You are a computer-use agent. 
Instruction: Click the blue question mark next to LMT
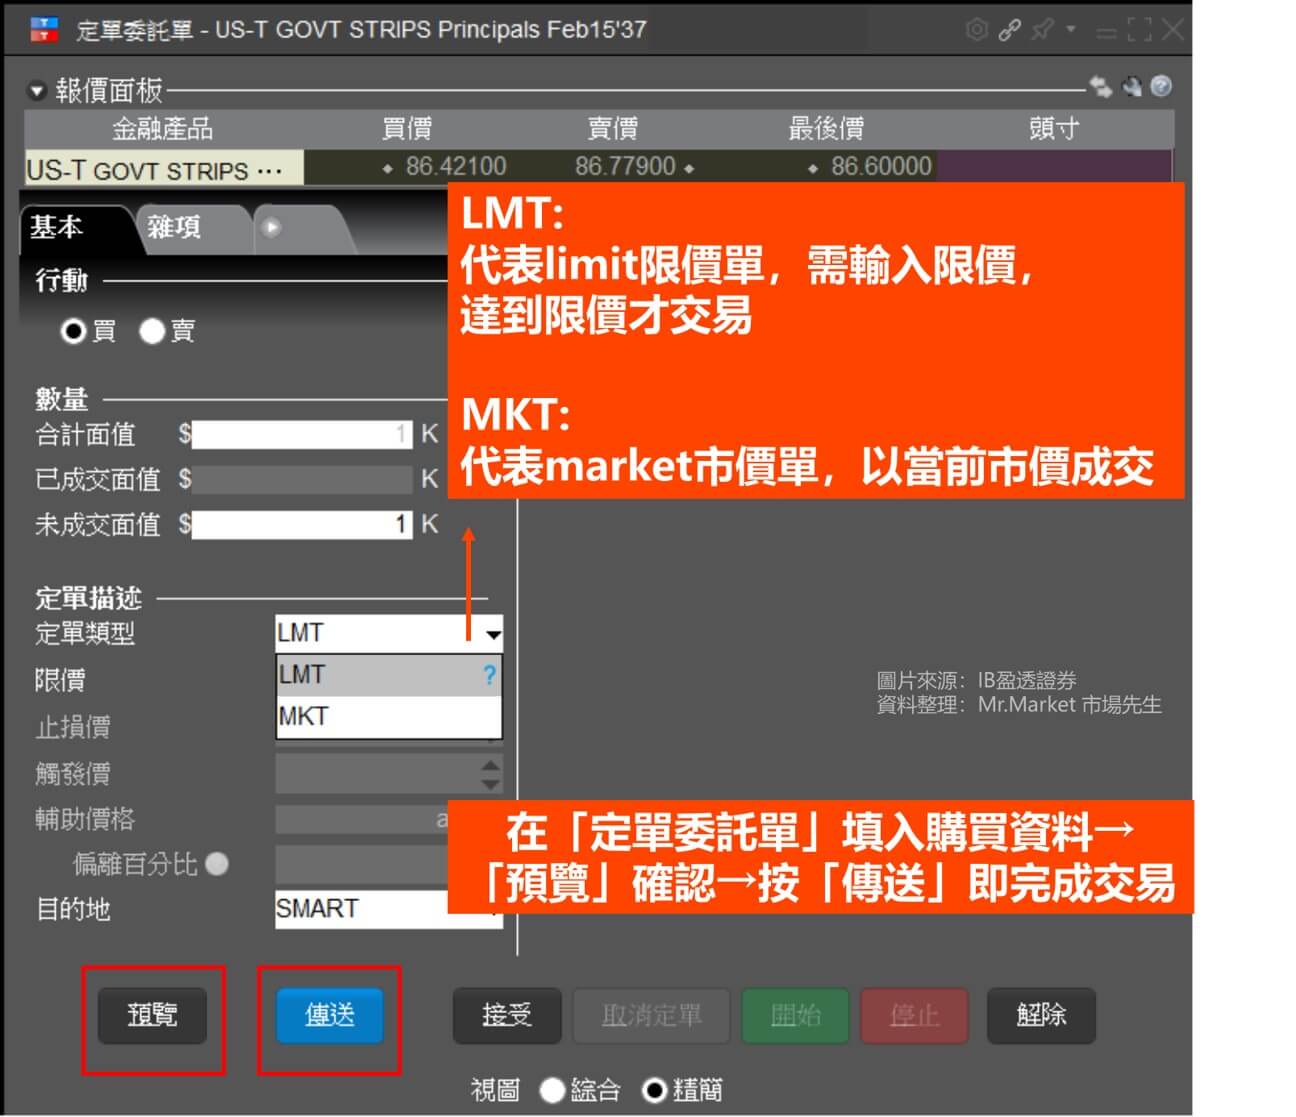tap(489, 675)
